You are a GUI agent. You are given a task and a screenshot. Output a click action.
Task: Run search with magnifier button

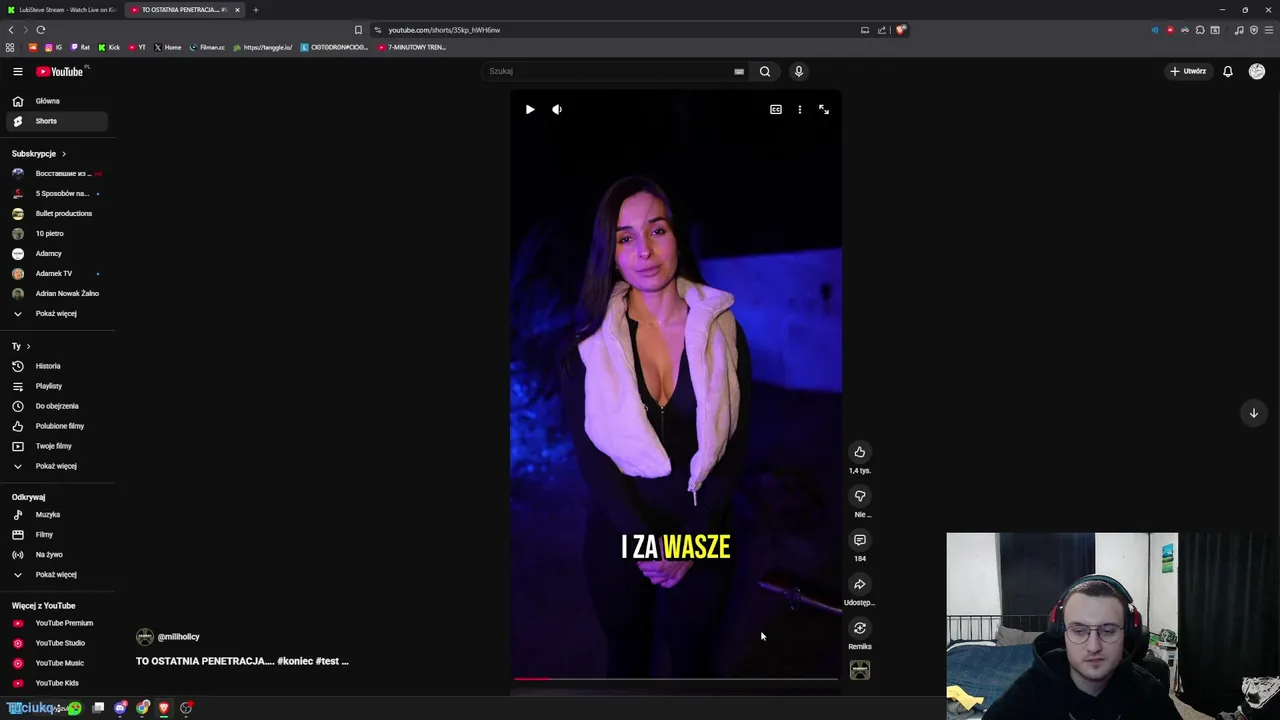(x=765, y=71)
